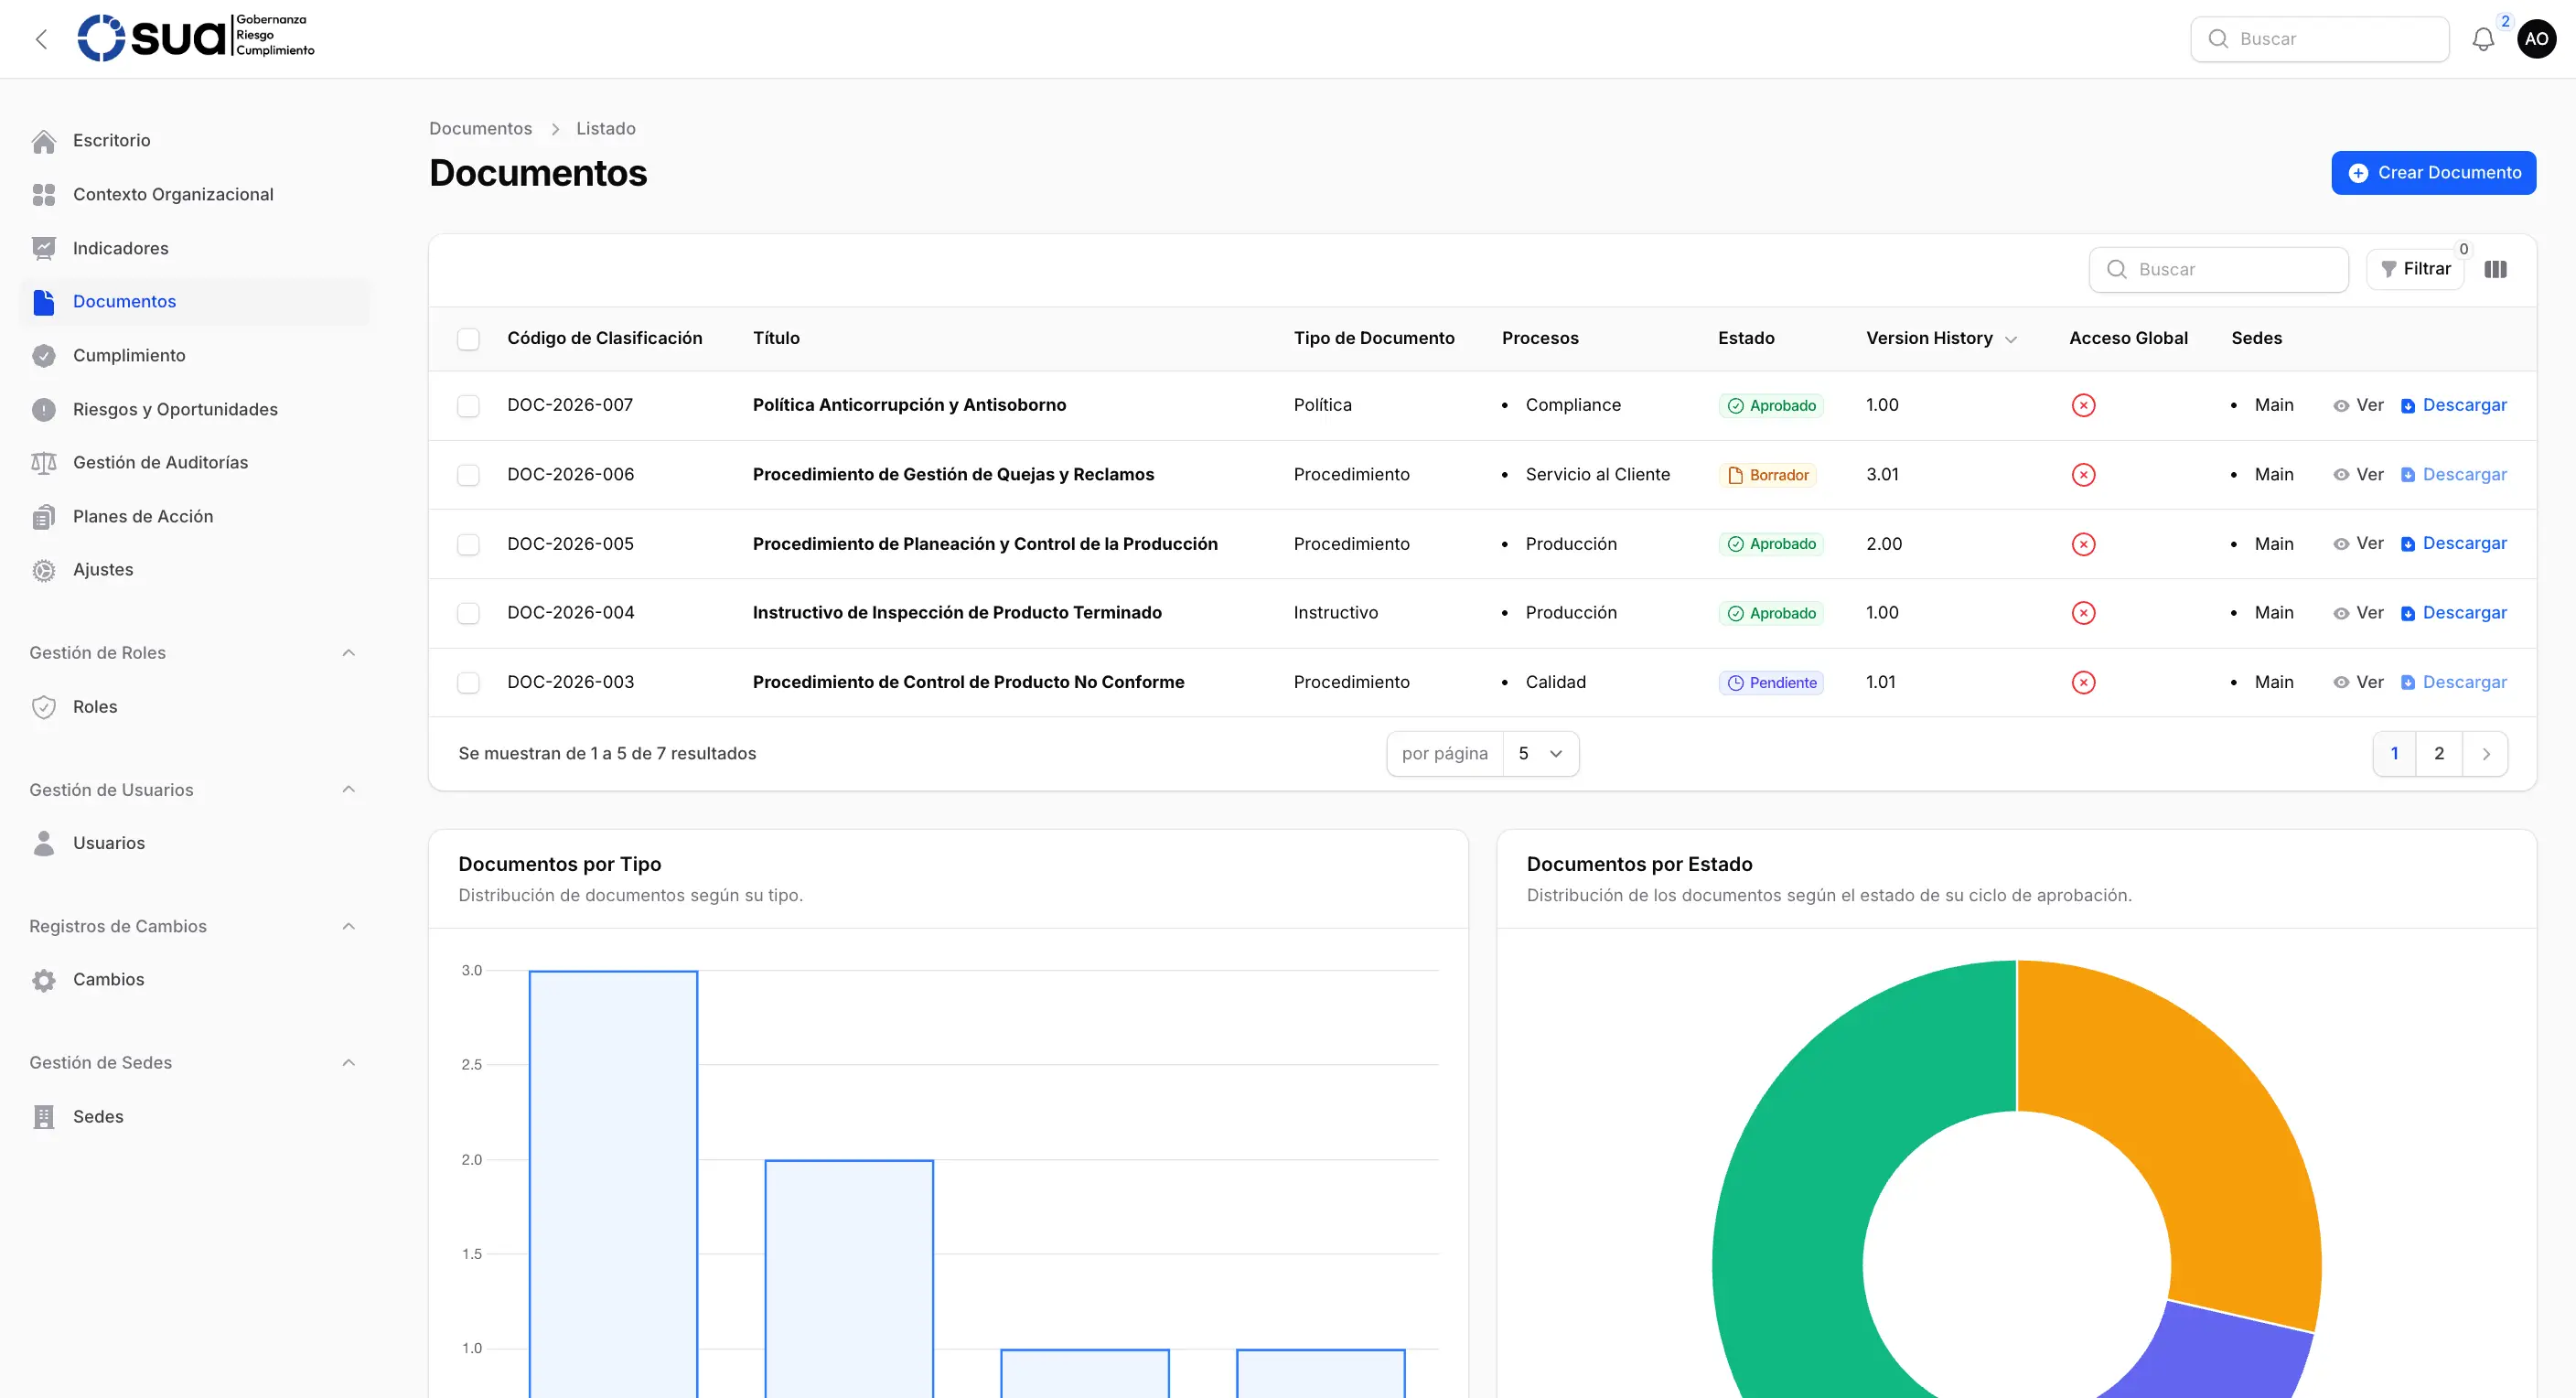Go to page 2 of results
This screenshot has height=1398, width=2576.
pyautogui.click(x=2439, y=754)
